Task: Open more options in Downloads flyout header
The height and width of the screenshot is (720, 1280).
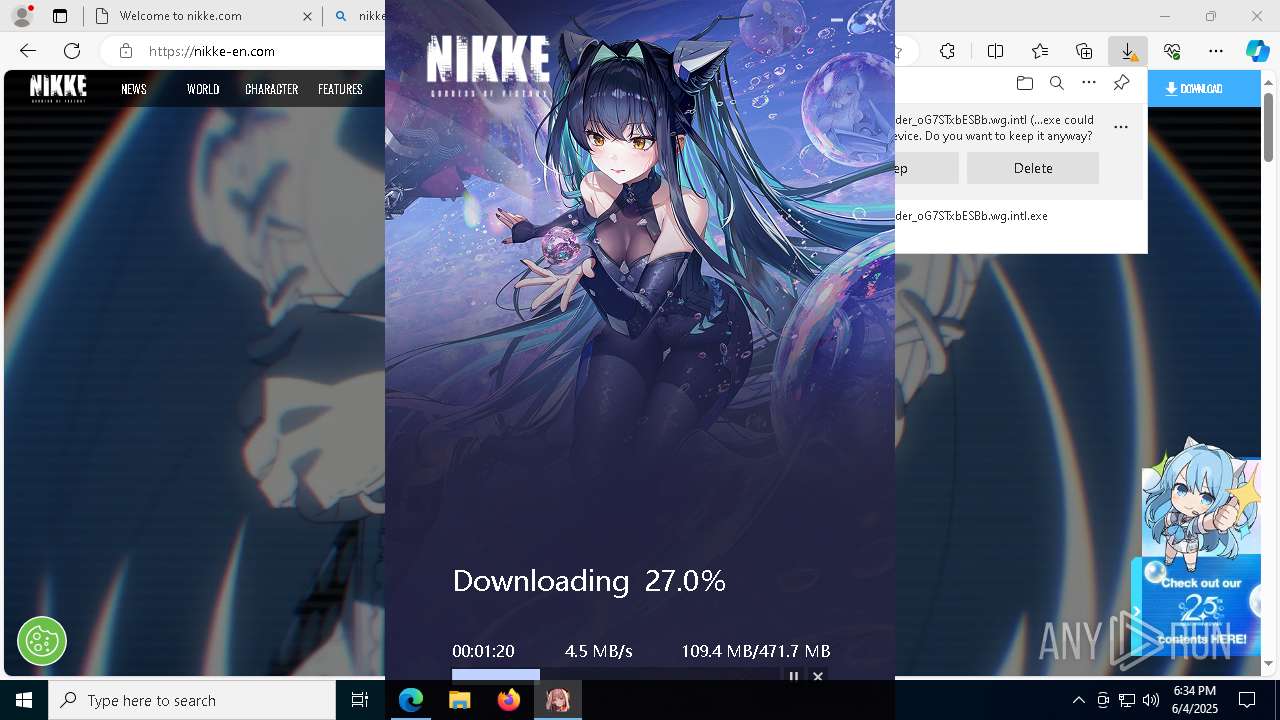Action: (x=1089, y=83)
